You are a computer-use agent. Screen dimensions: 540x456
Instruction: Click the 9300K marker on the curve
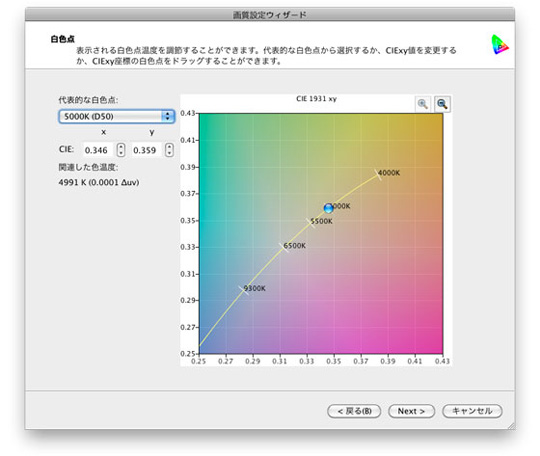click(x=244, y=290)
